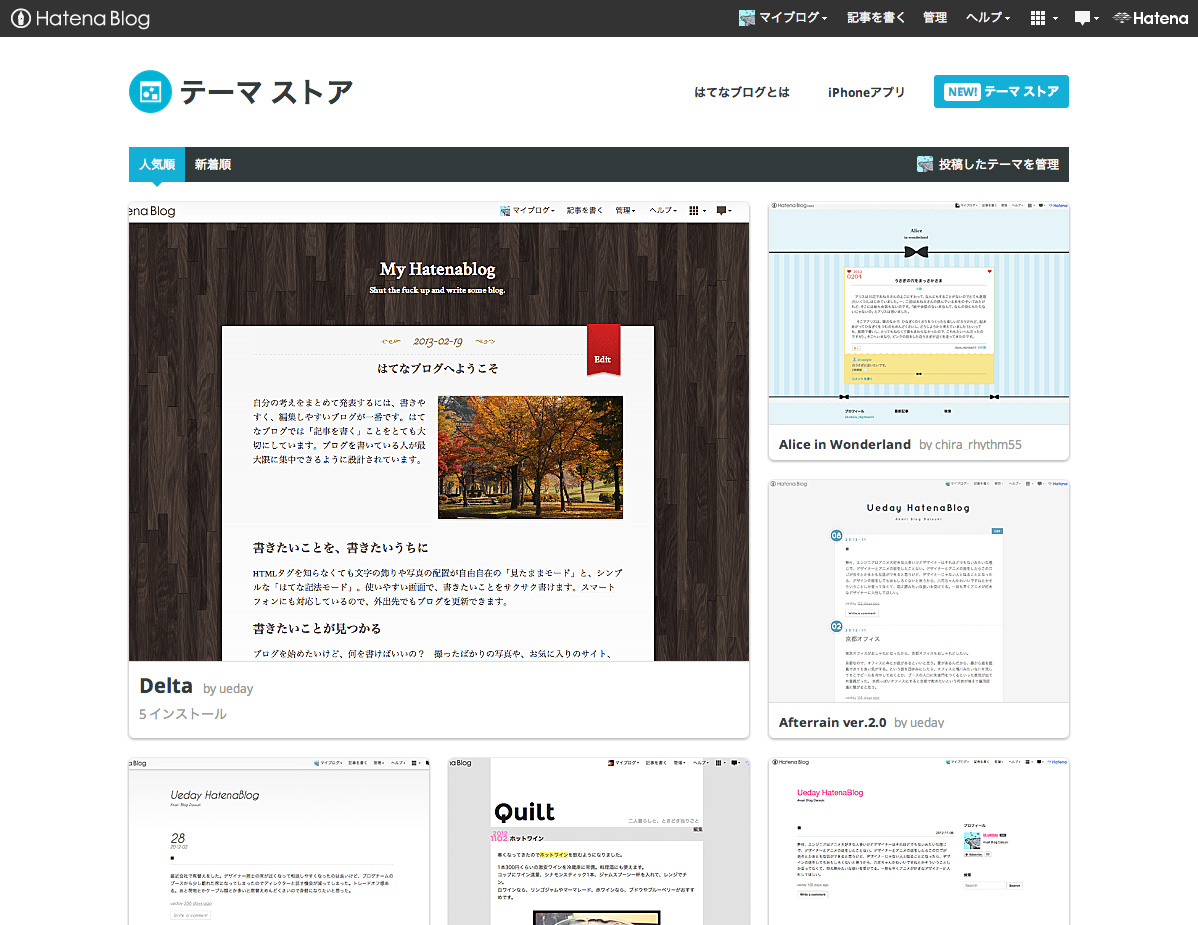Open the grid apps icon menu
The width and height of the screenshot is (1198, 925).
tap(1044, 18)
